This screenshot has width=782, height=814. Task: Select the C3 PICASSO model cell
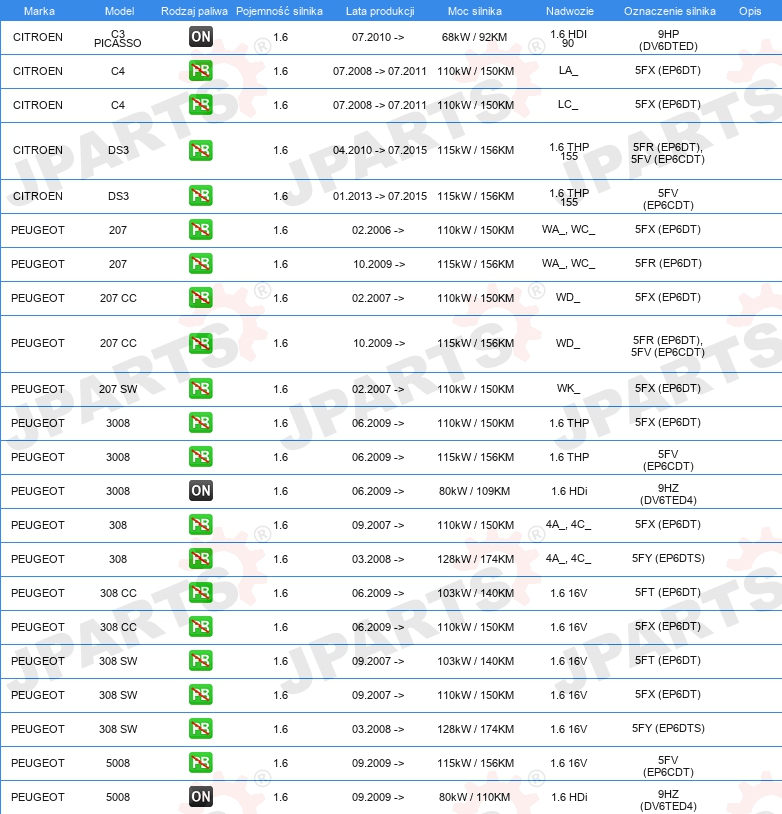pyautogui.click(x=118, y=38)
